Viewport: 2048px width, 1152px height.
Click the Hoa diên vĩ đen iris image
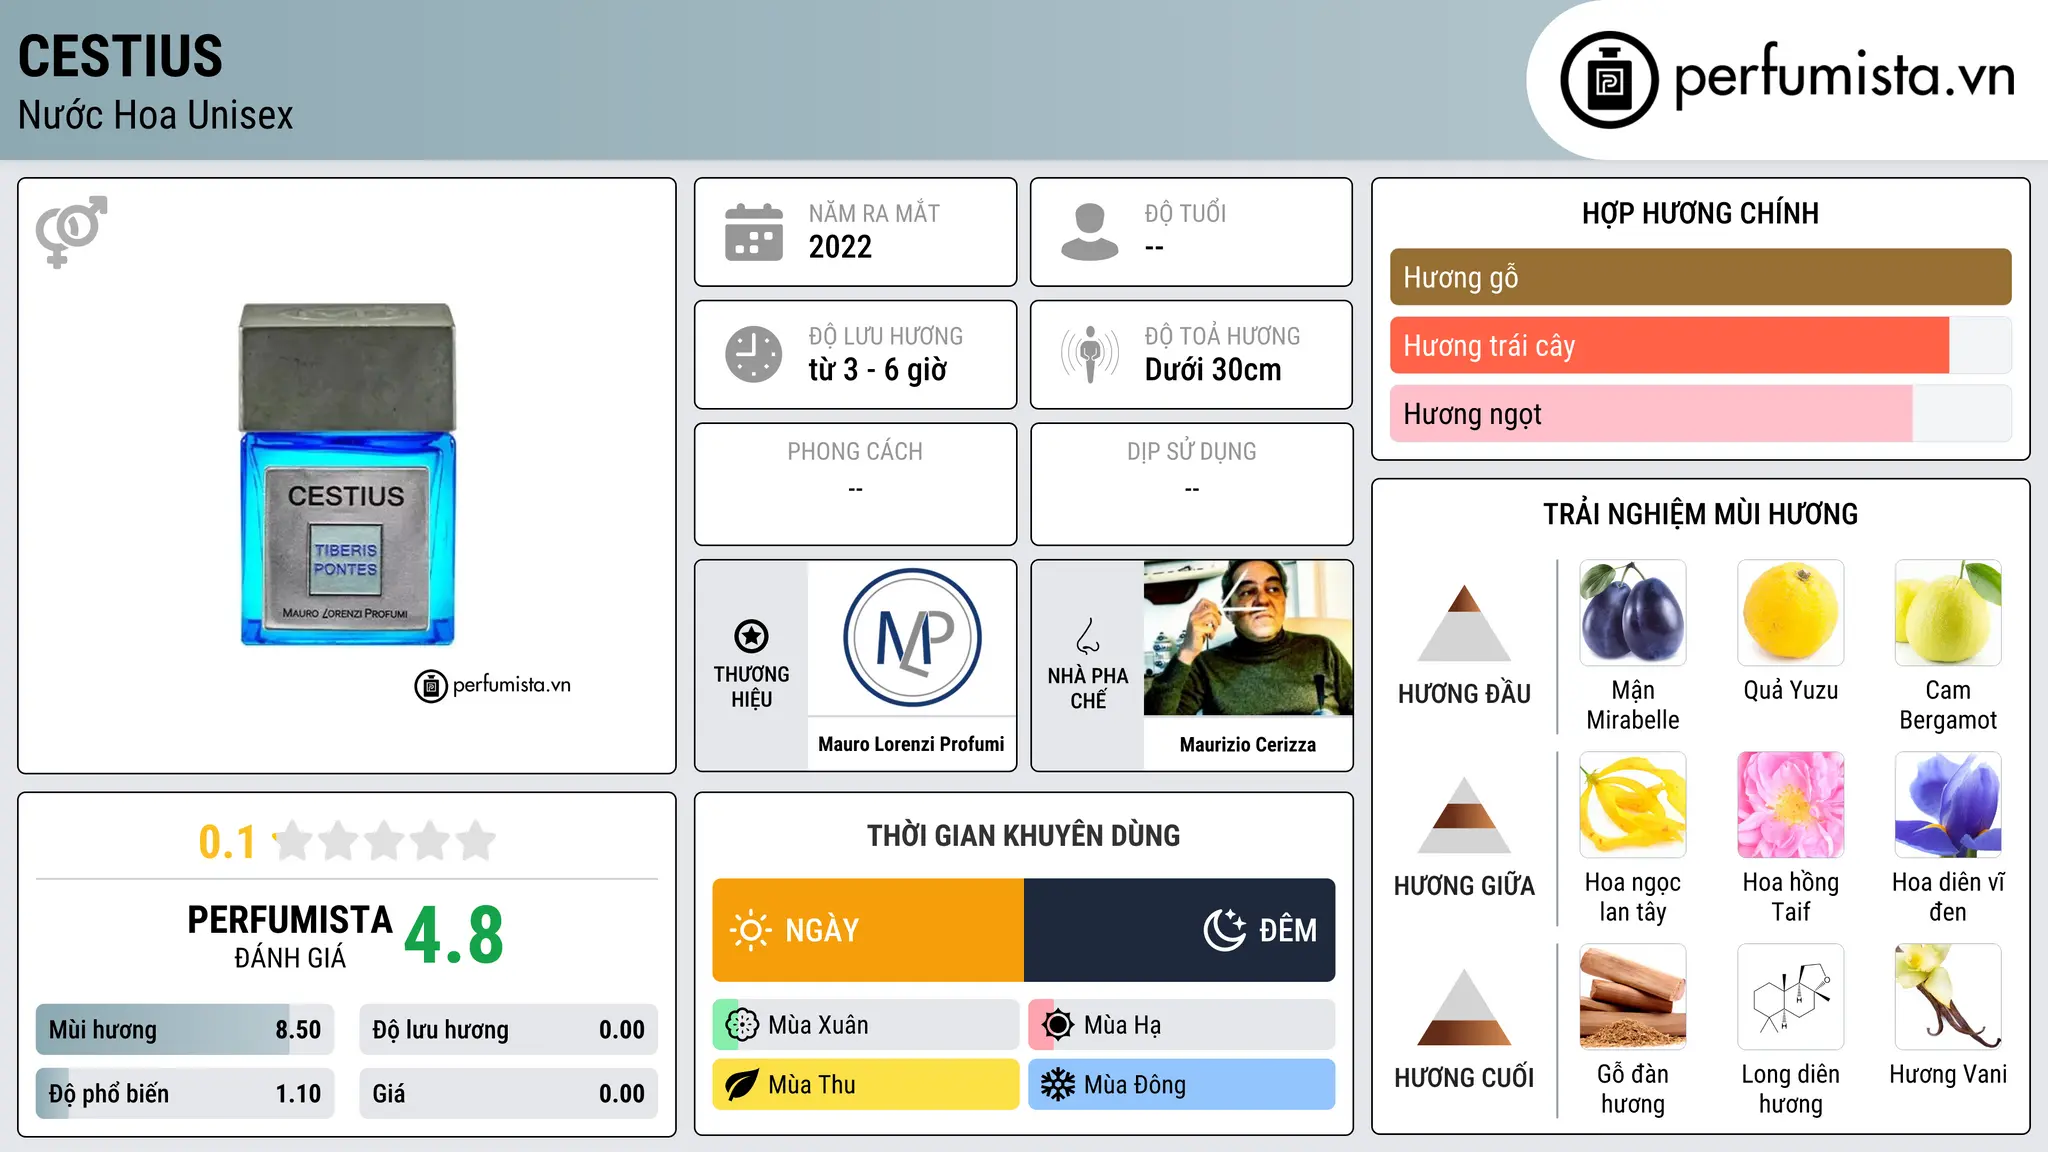1948,805
